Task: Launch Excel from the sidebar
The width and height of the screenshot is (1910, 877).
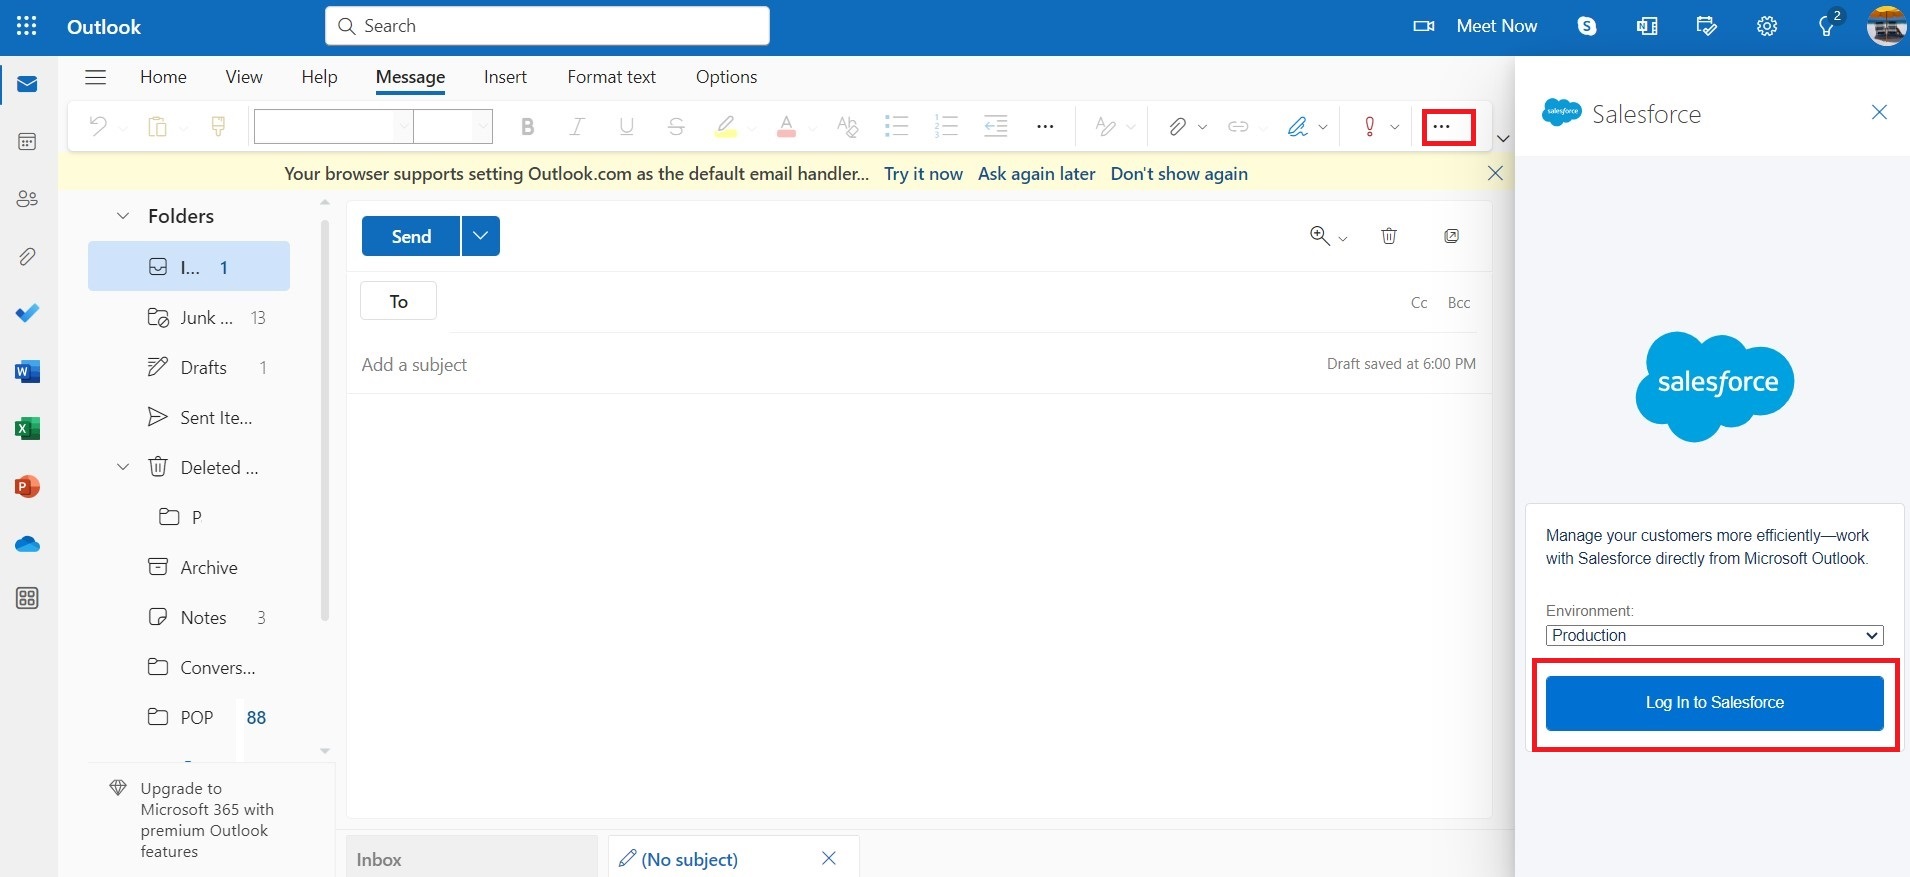Action: [27, 429]
